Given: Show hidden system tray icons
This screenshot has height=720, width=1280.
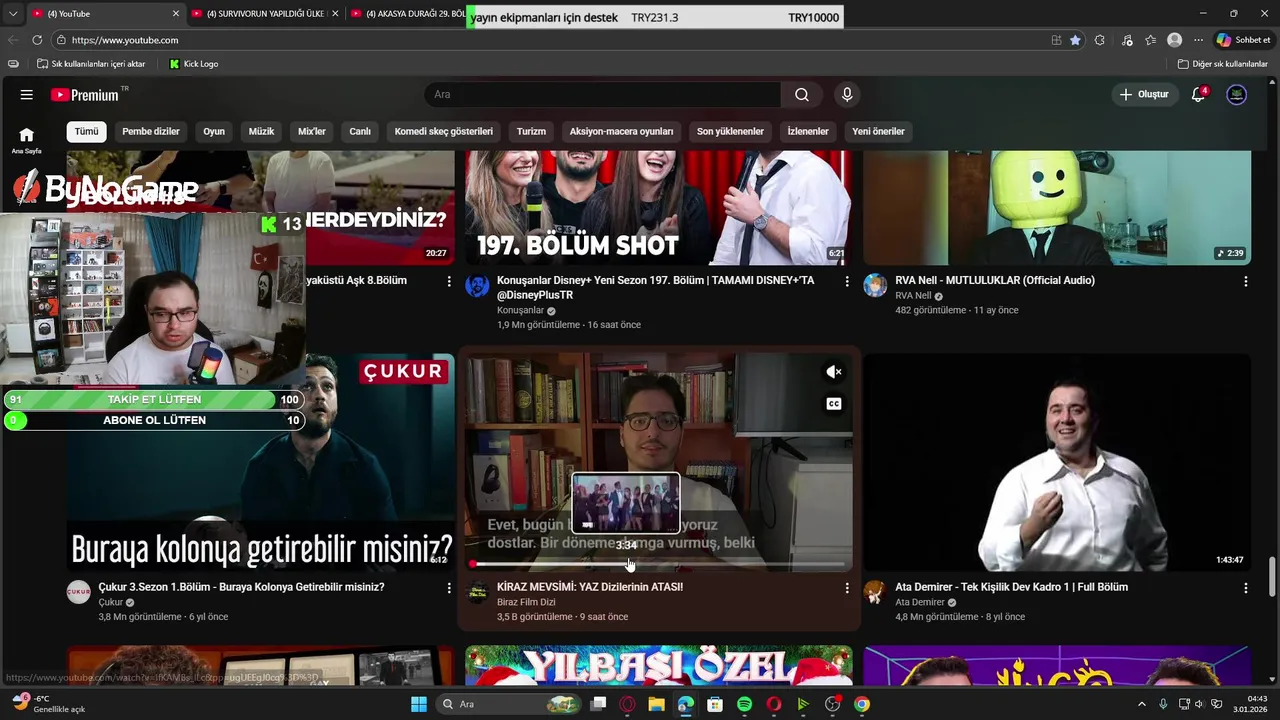Looking at the screenshot, I should click(1142, 704).
